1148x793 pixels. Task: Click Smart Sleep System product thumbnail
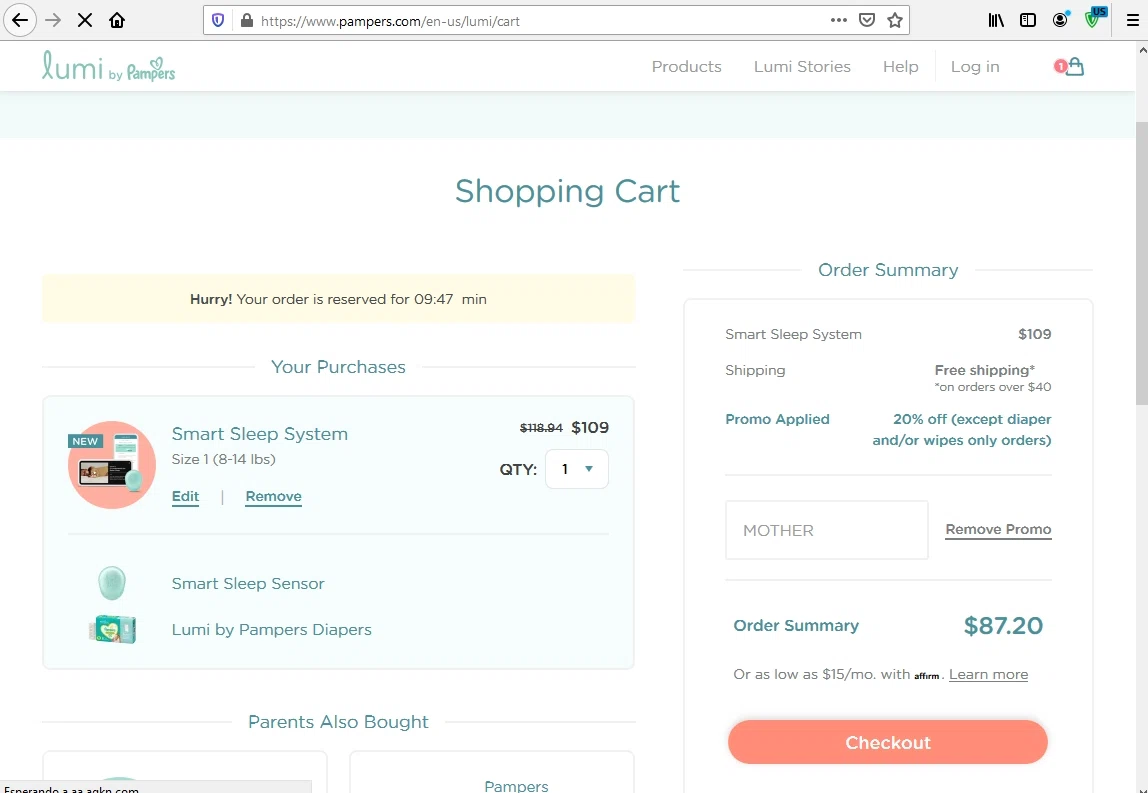click(112, 464)
